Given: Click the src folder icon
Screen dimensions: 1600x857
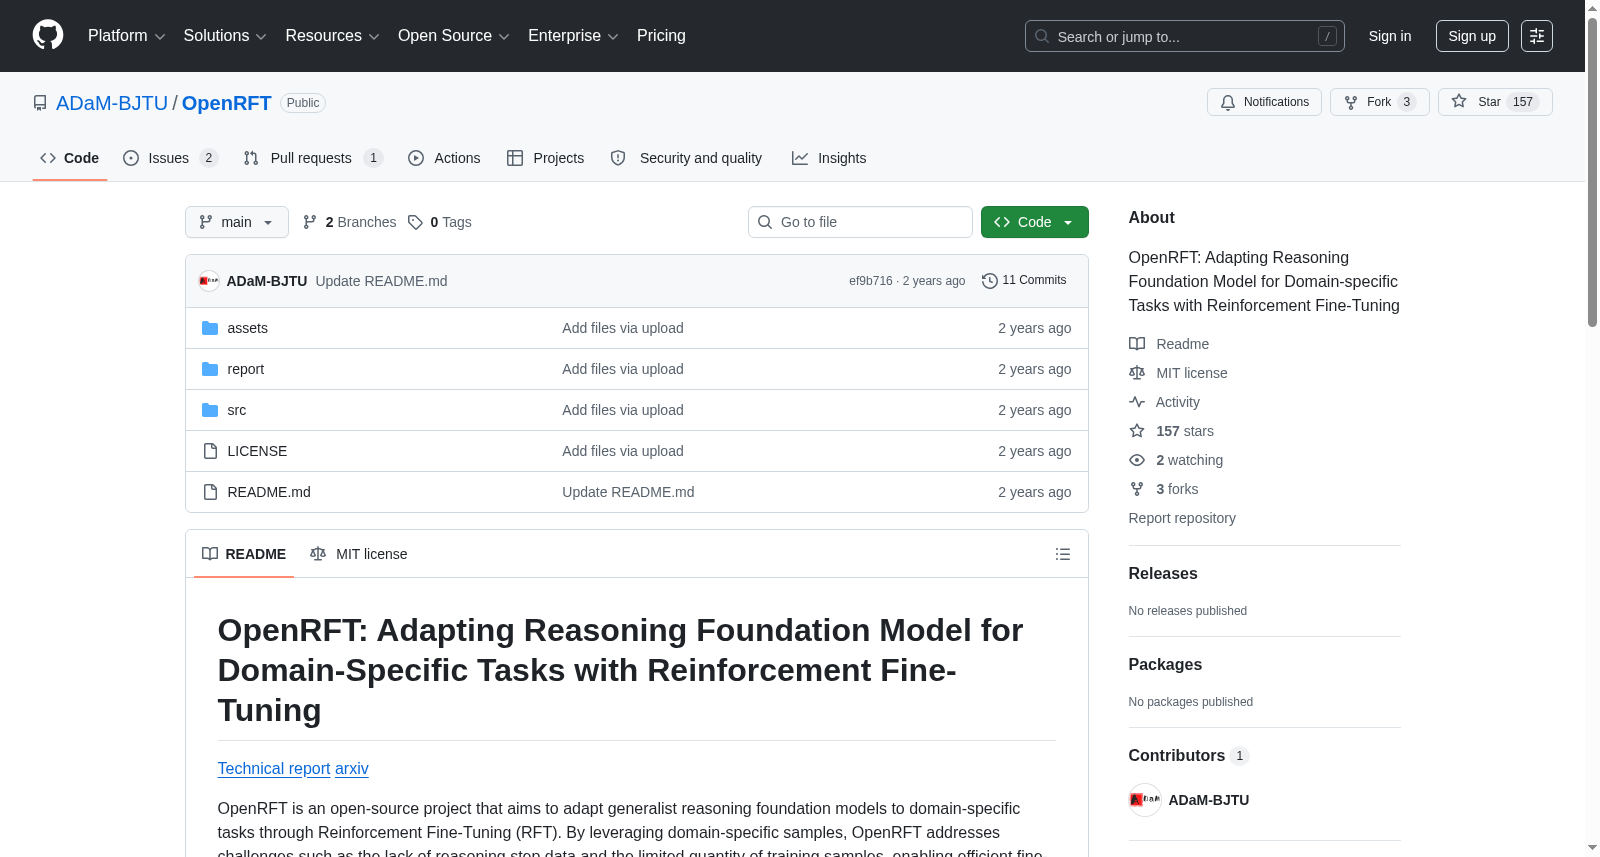Looking at the screenshot, I should (210, 410).
